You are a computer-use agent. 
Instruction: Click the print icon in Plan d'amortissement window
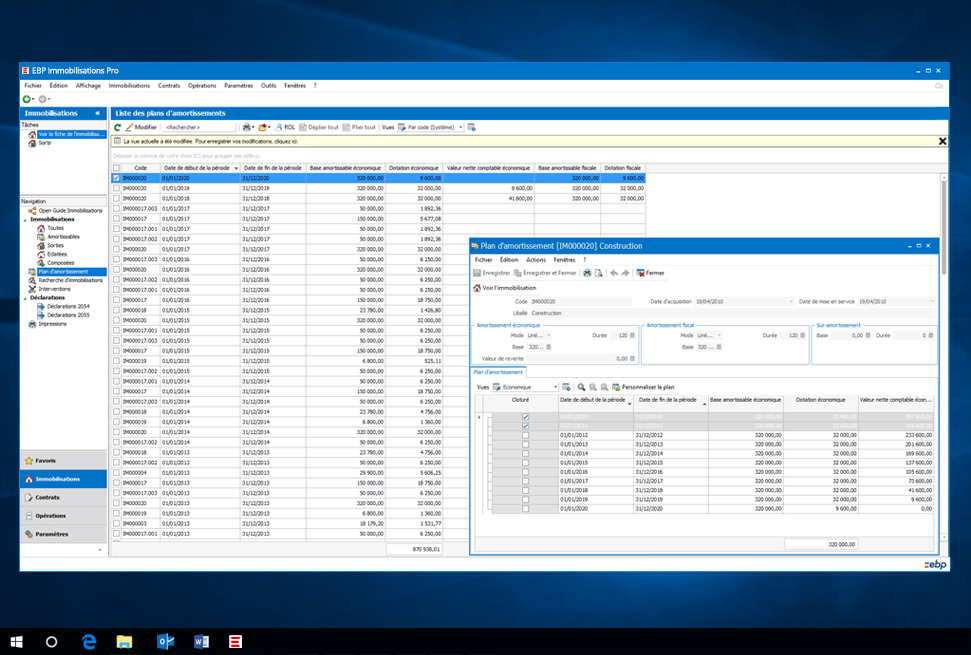click(587, 273)
